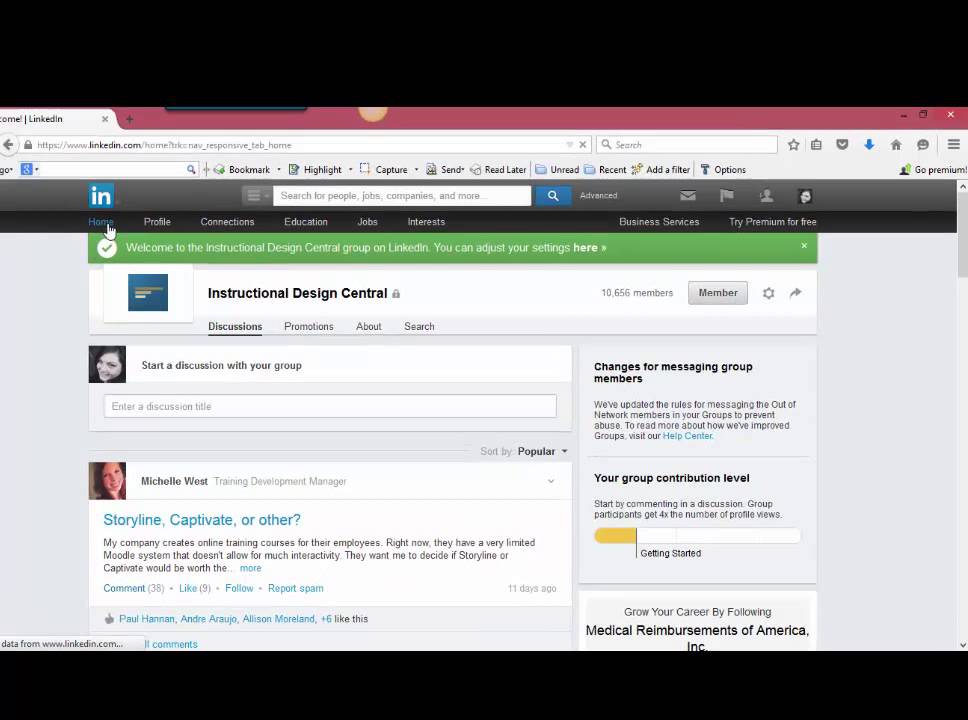
Task: Open Business Services menu
Action: (x=659, y=222)
